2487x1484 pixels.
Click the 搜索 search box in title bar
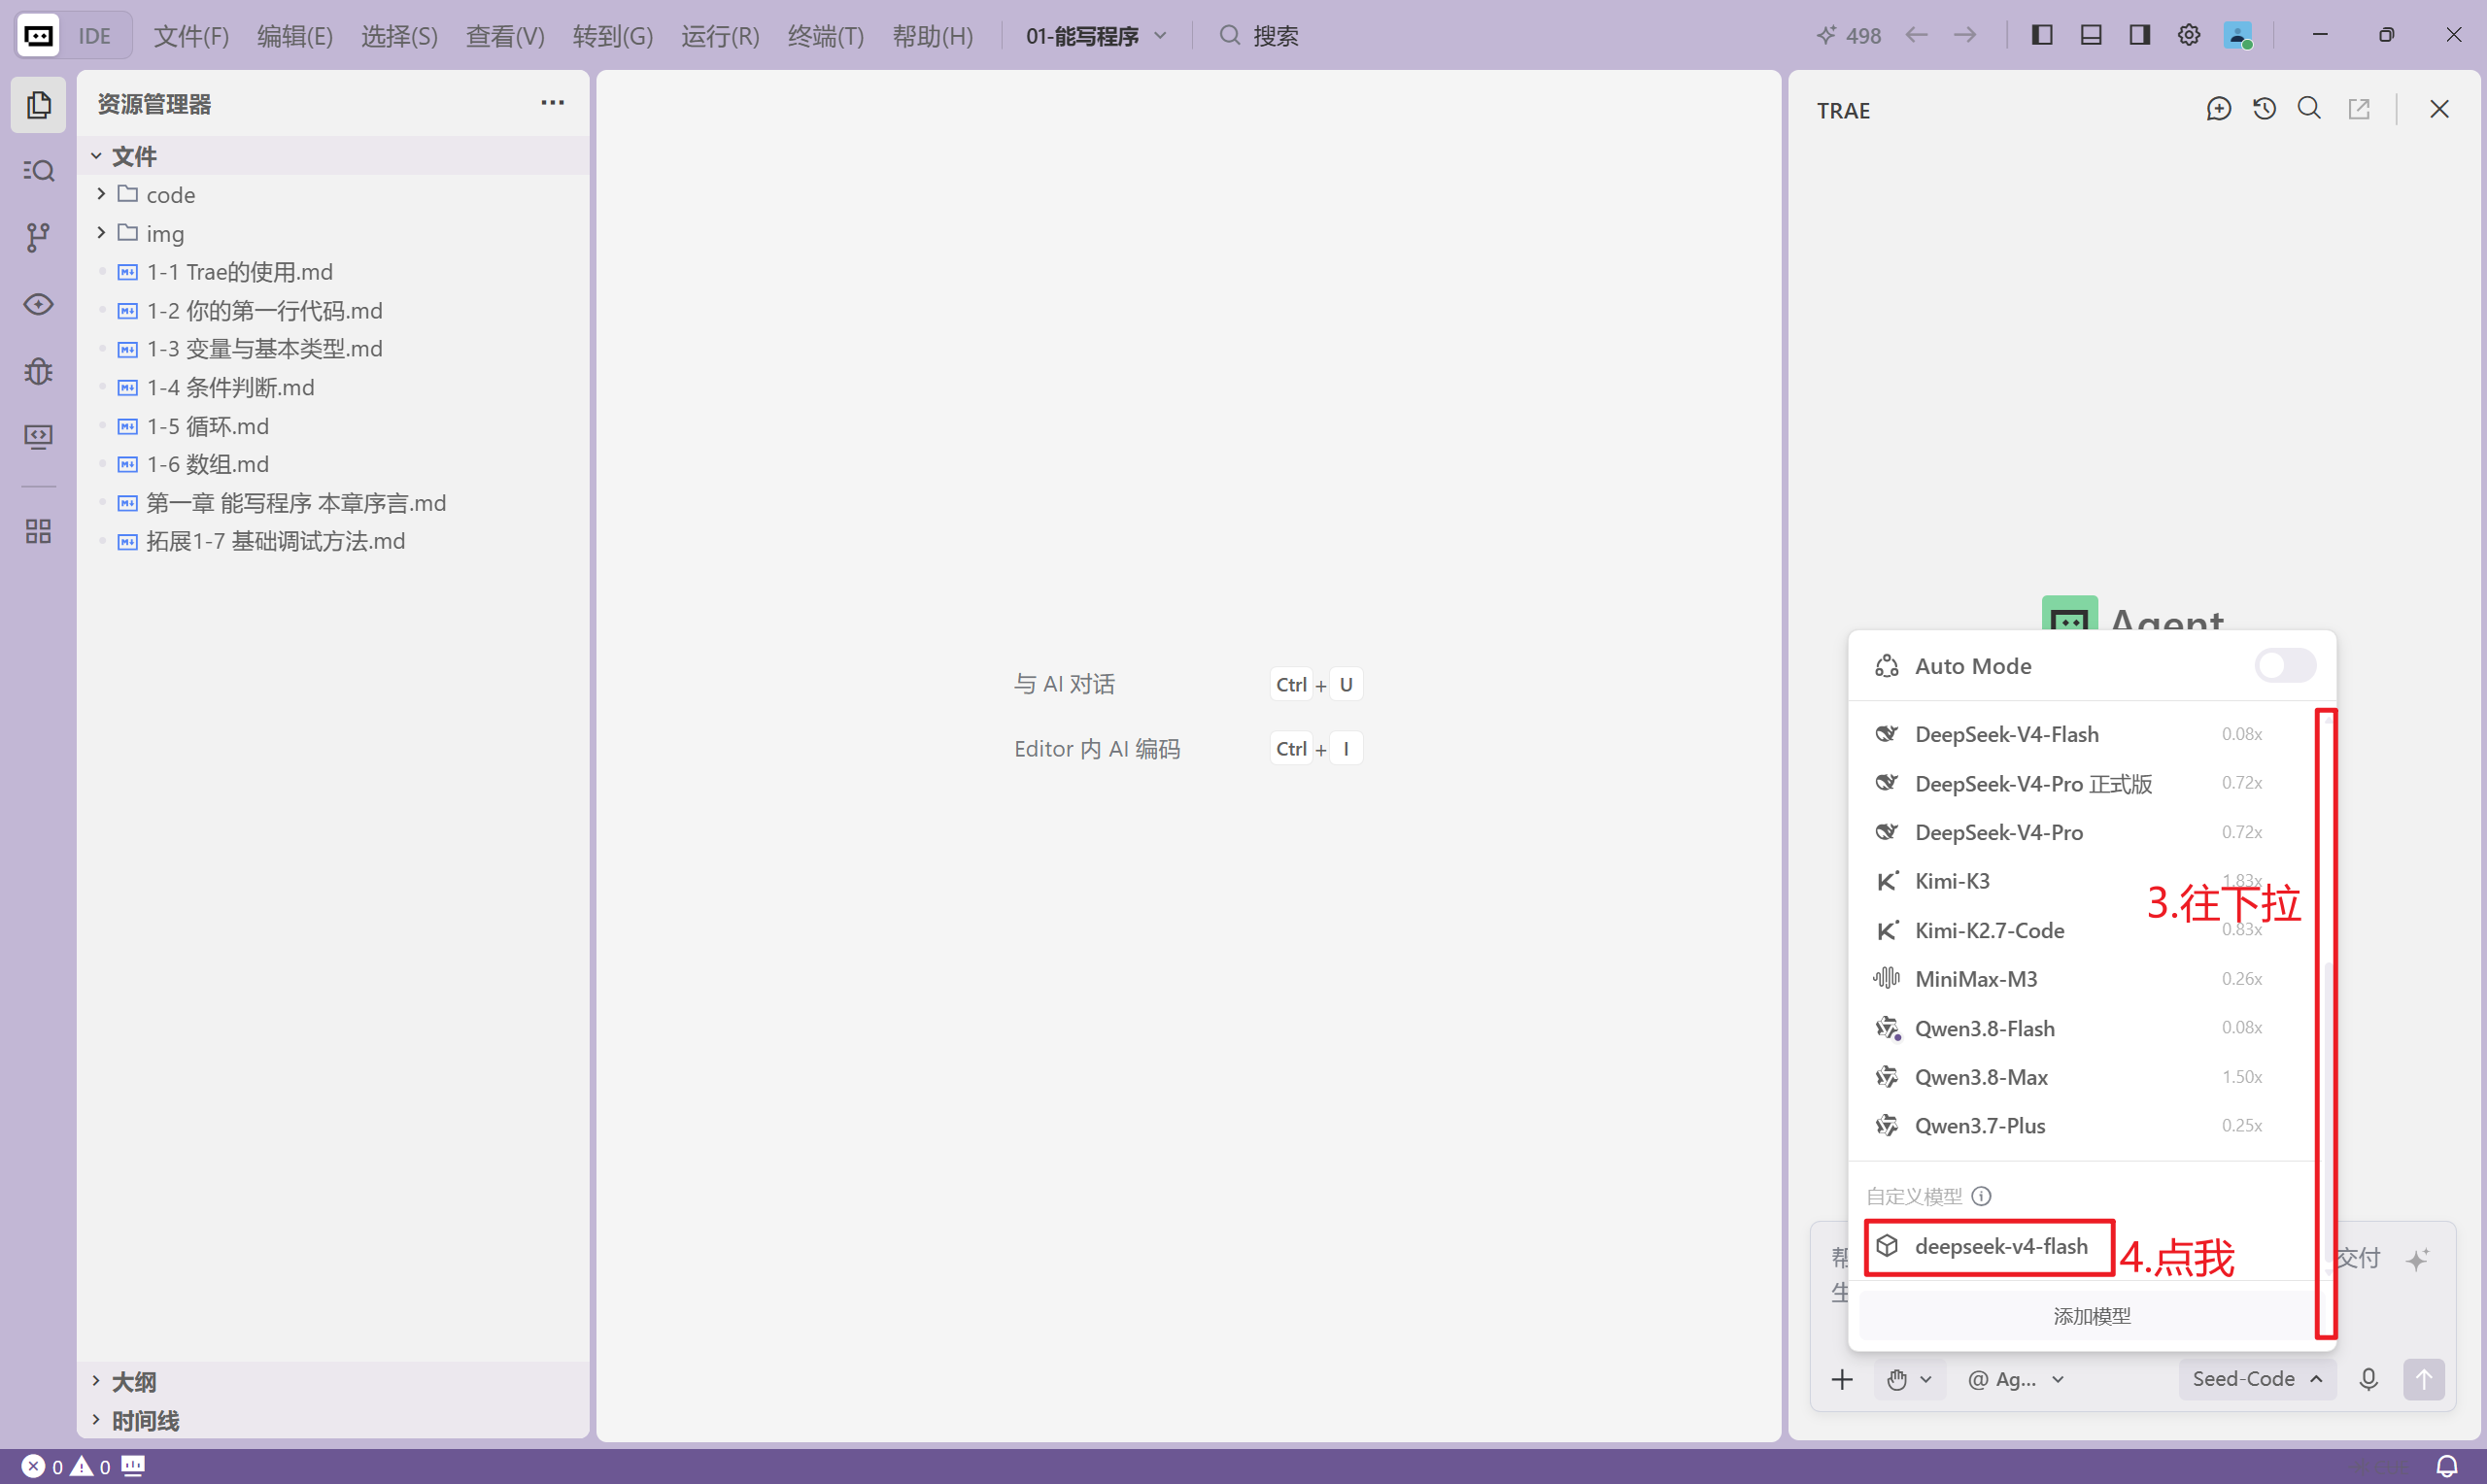[1259, 36]
